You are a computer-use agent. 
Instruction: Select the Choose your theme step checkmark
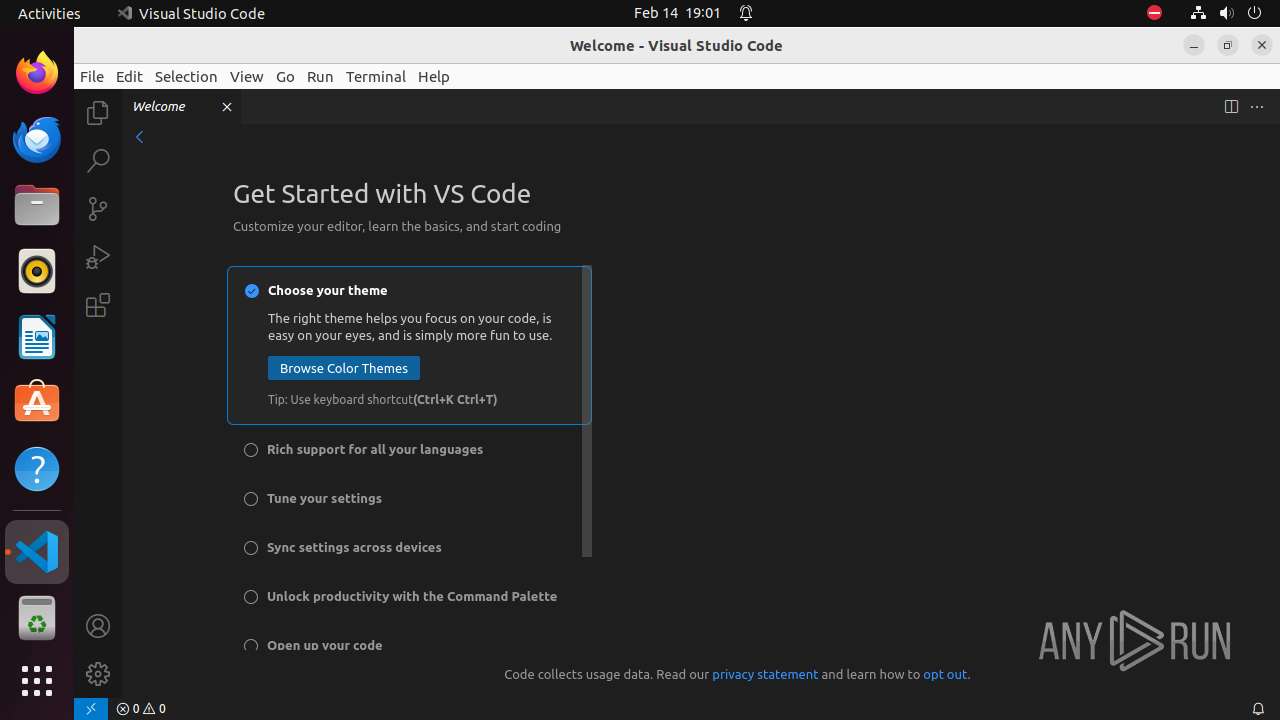[252, 291]
